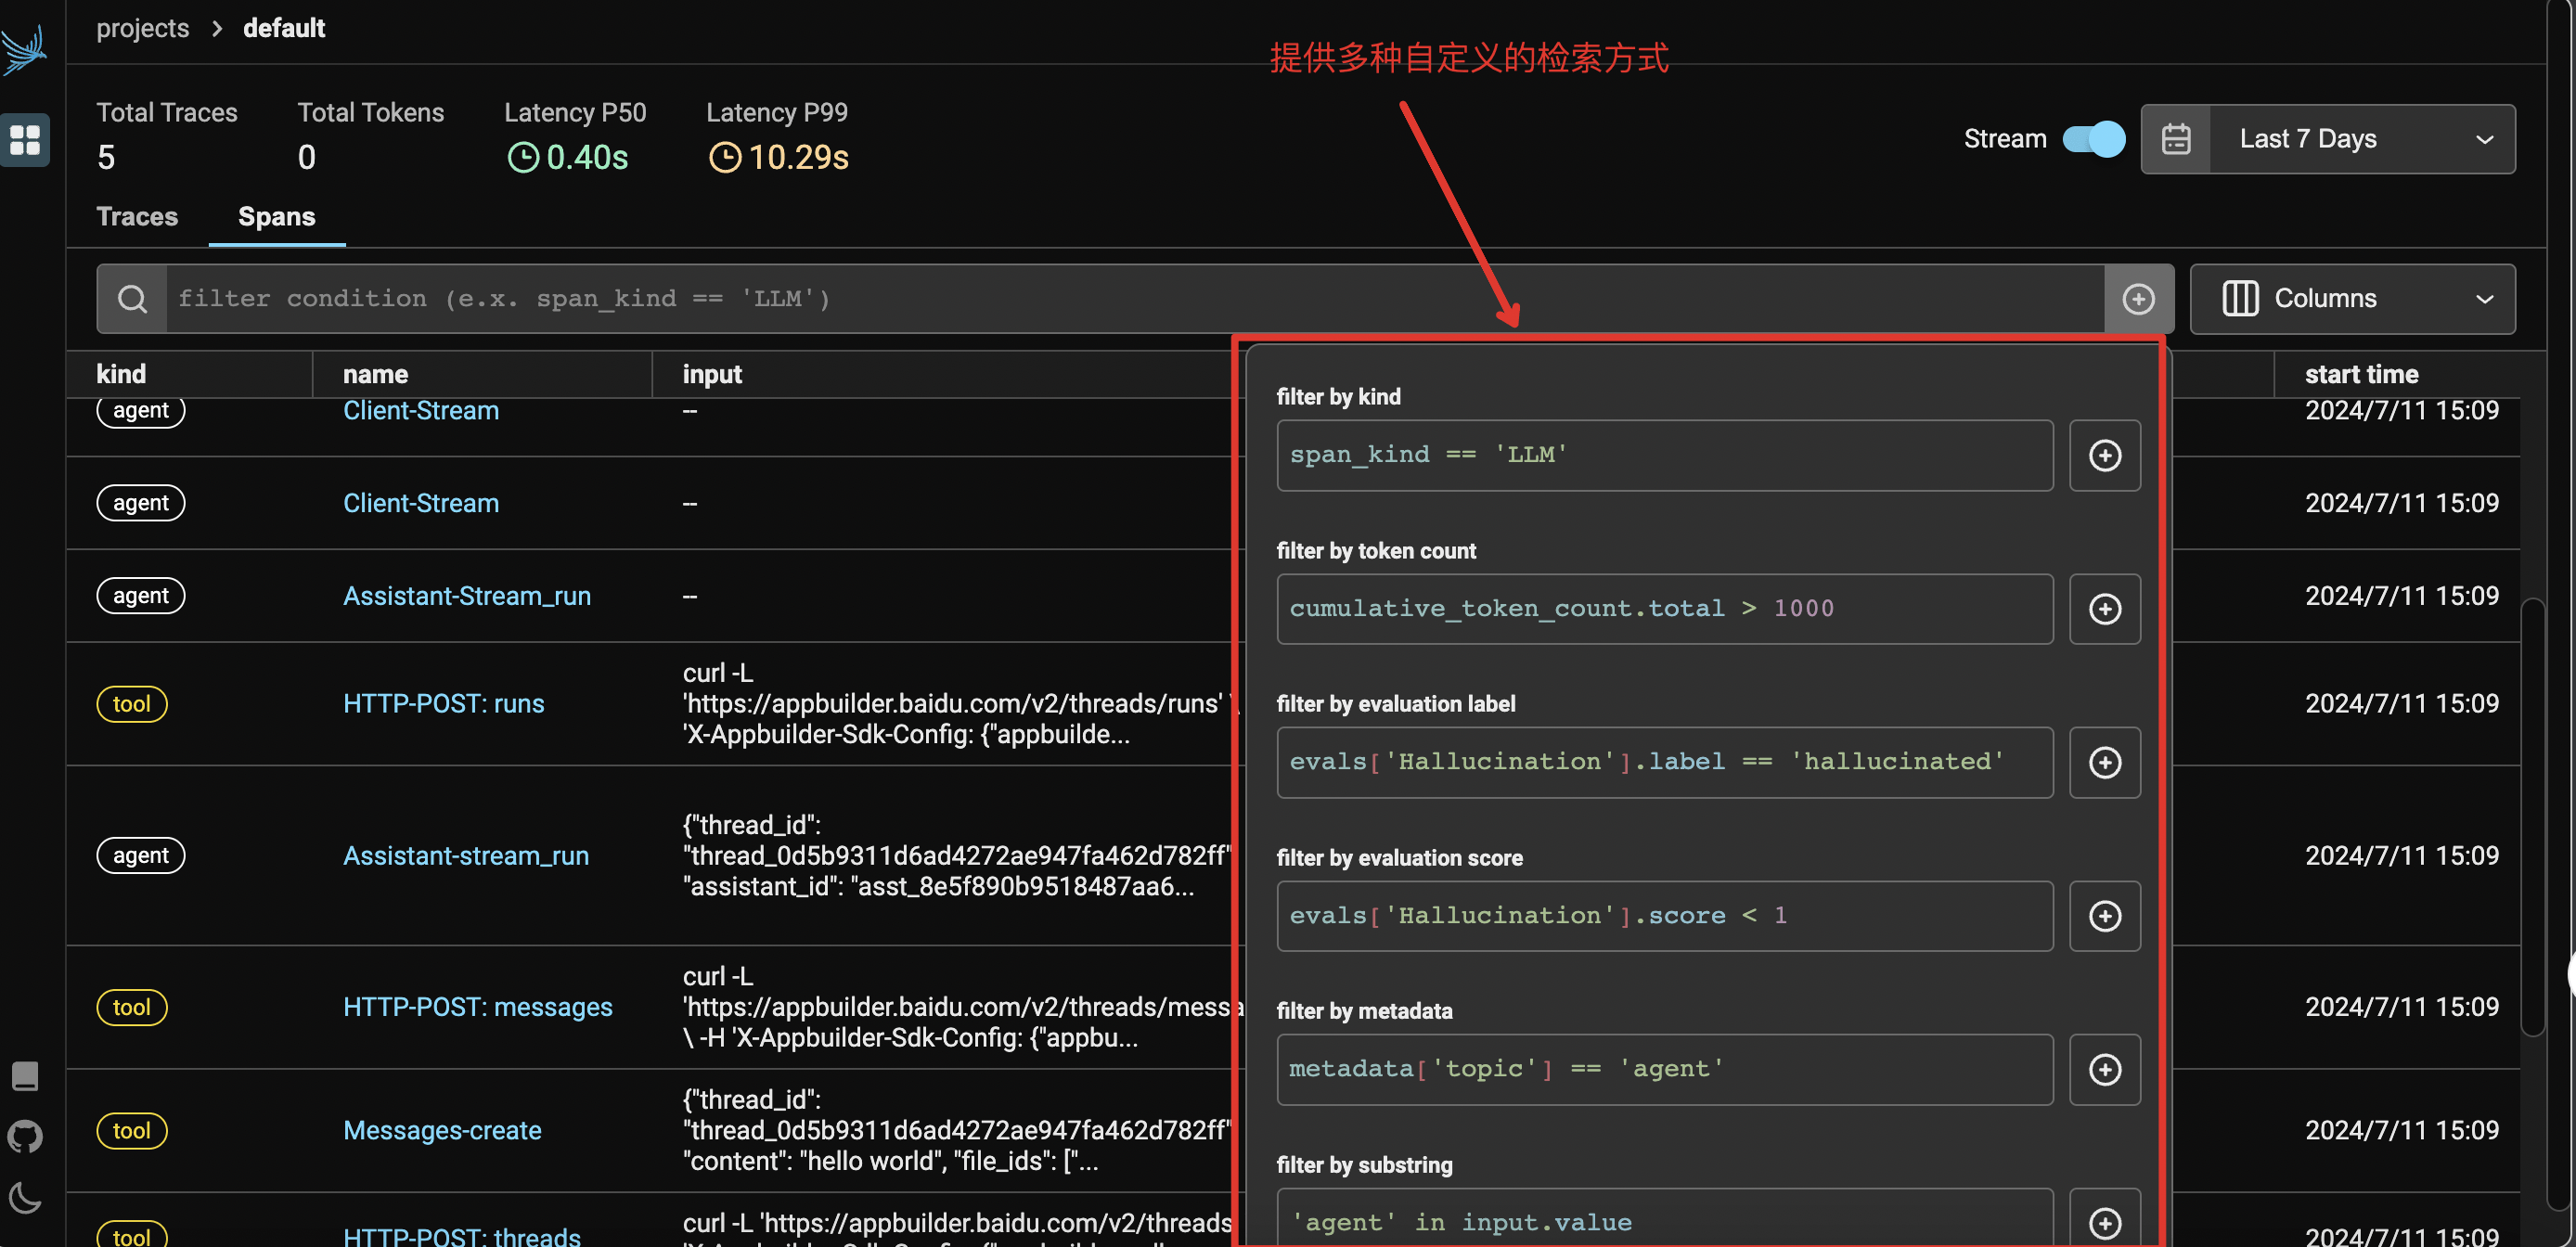Switch to the Traces tab
Image resolution: width=2576 pixels, height=1247 pixels.
[x=136, y=215]
